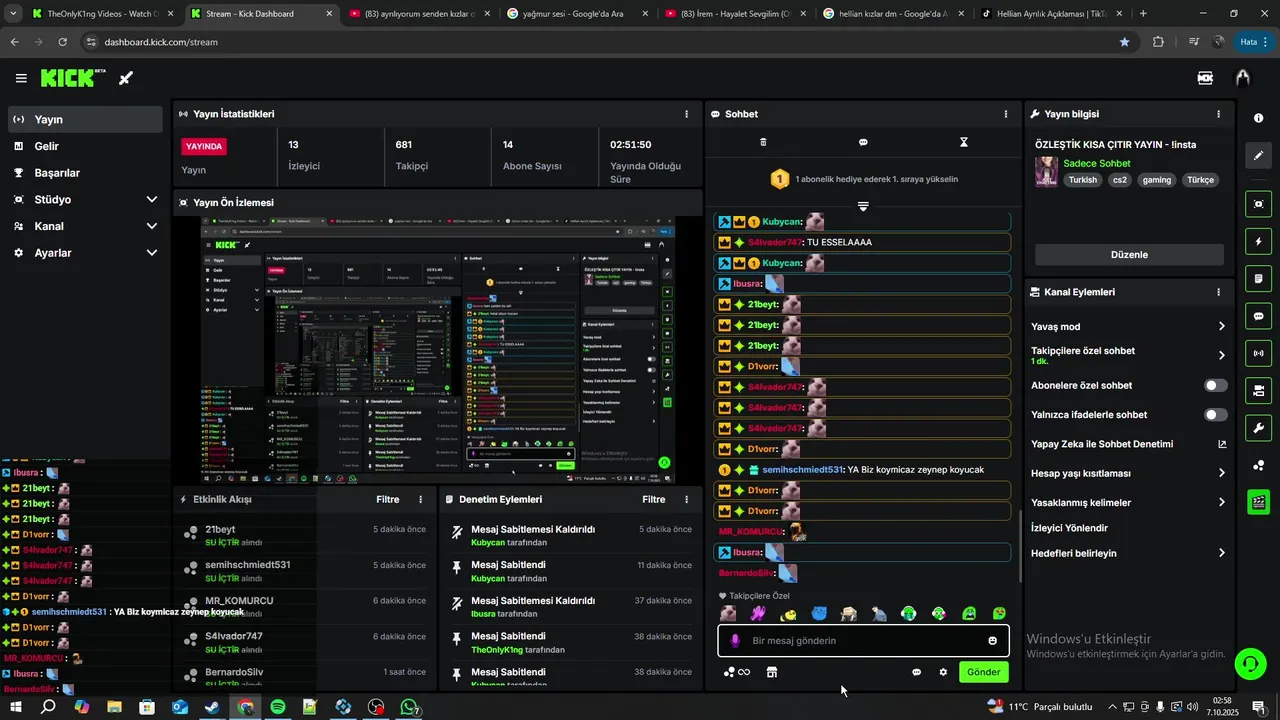Viewport: 1280px width, 720px height.
Task: Open the Filtre dropdown in Denetim Eylemleri
Action: point(654,499)
